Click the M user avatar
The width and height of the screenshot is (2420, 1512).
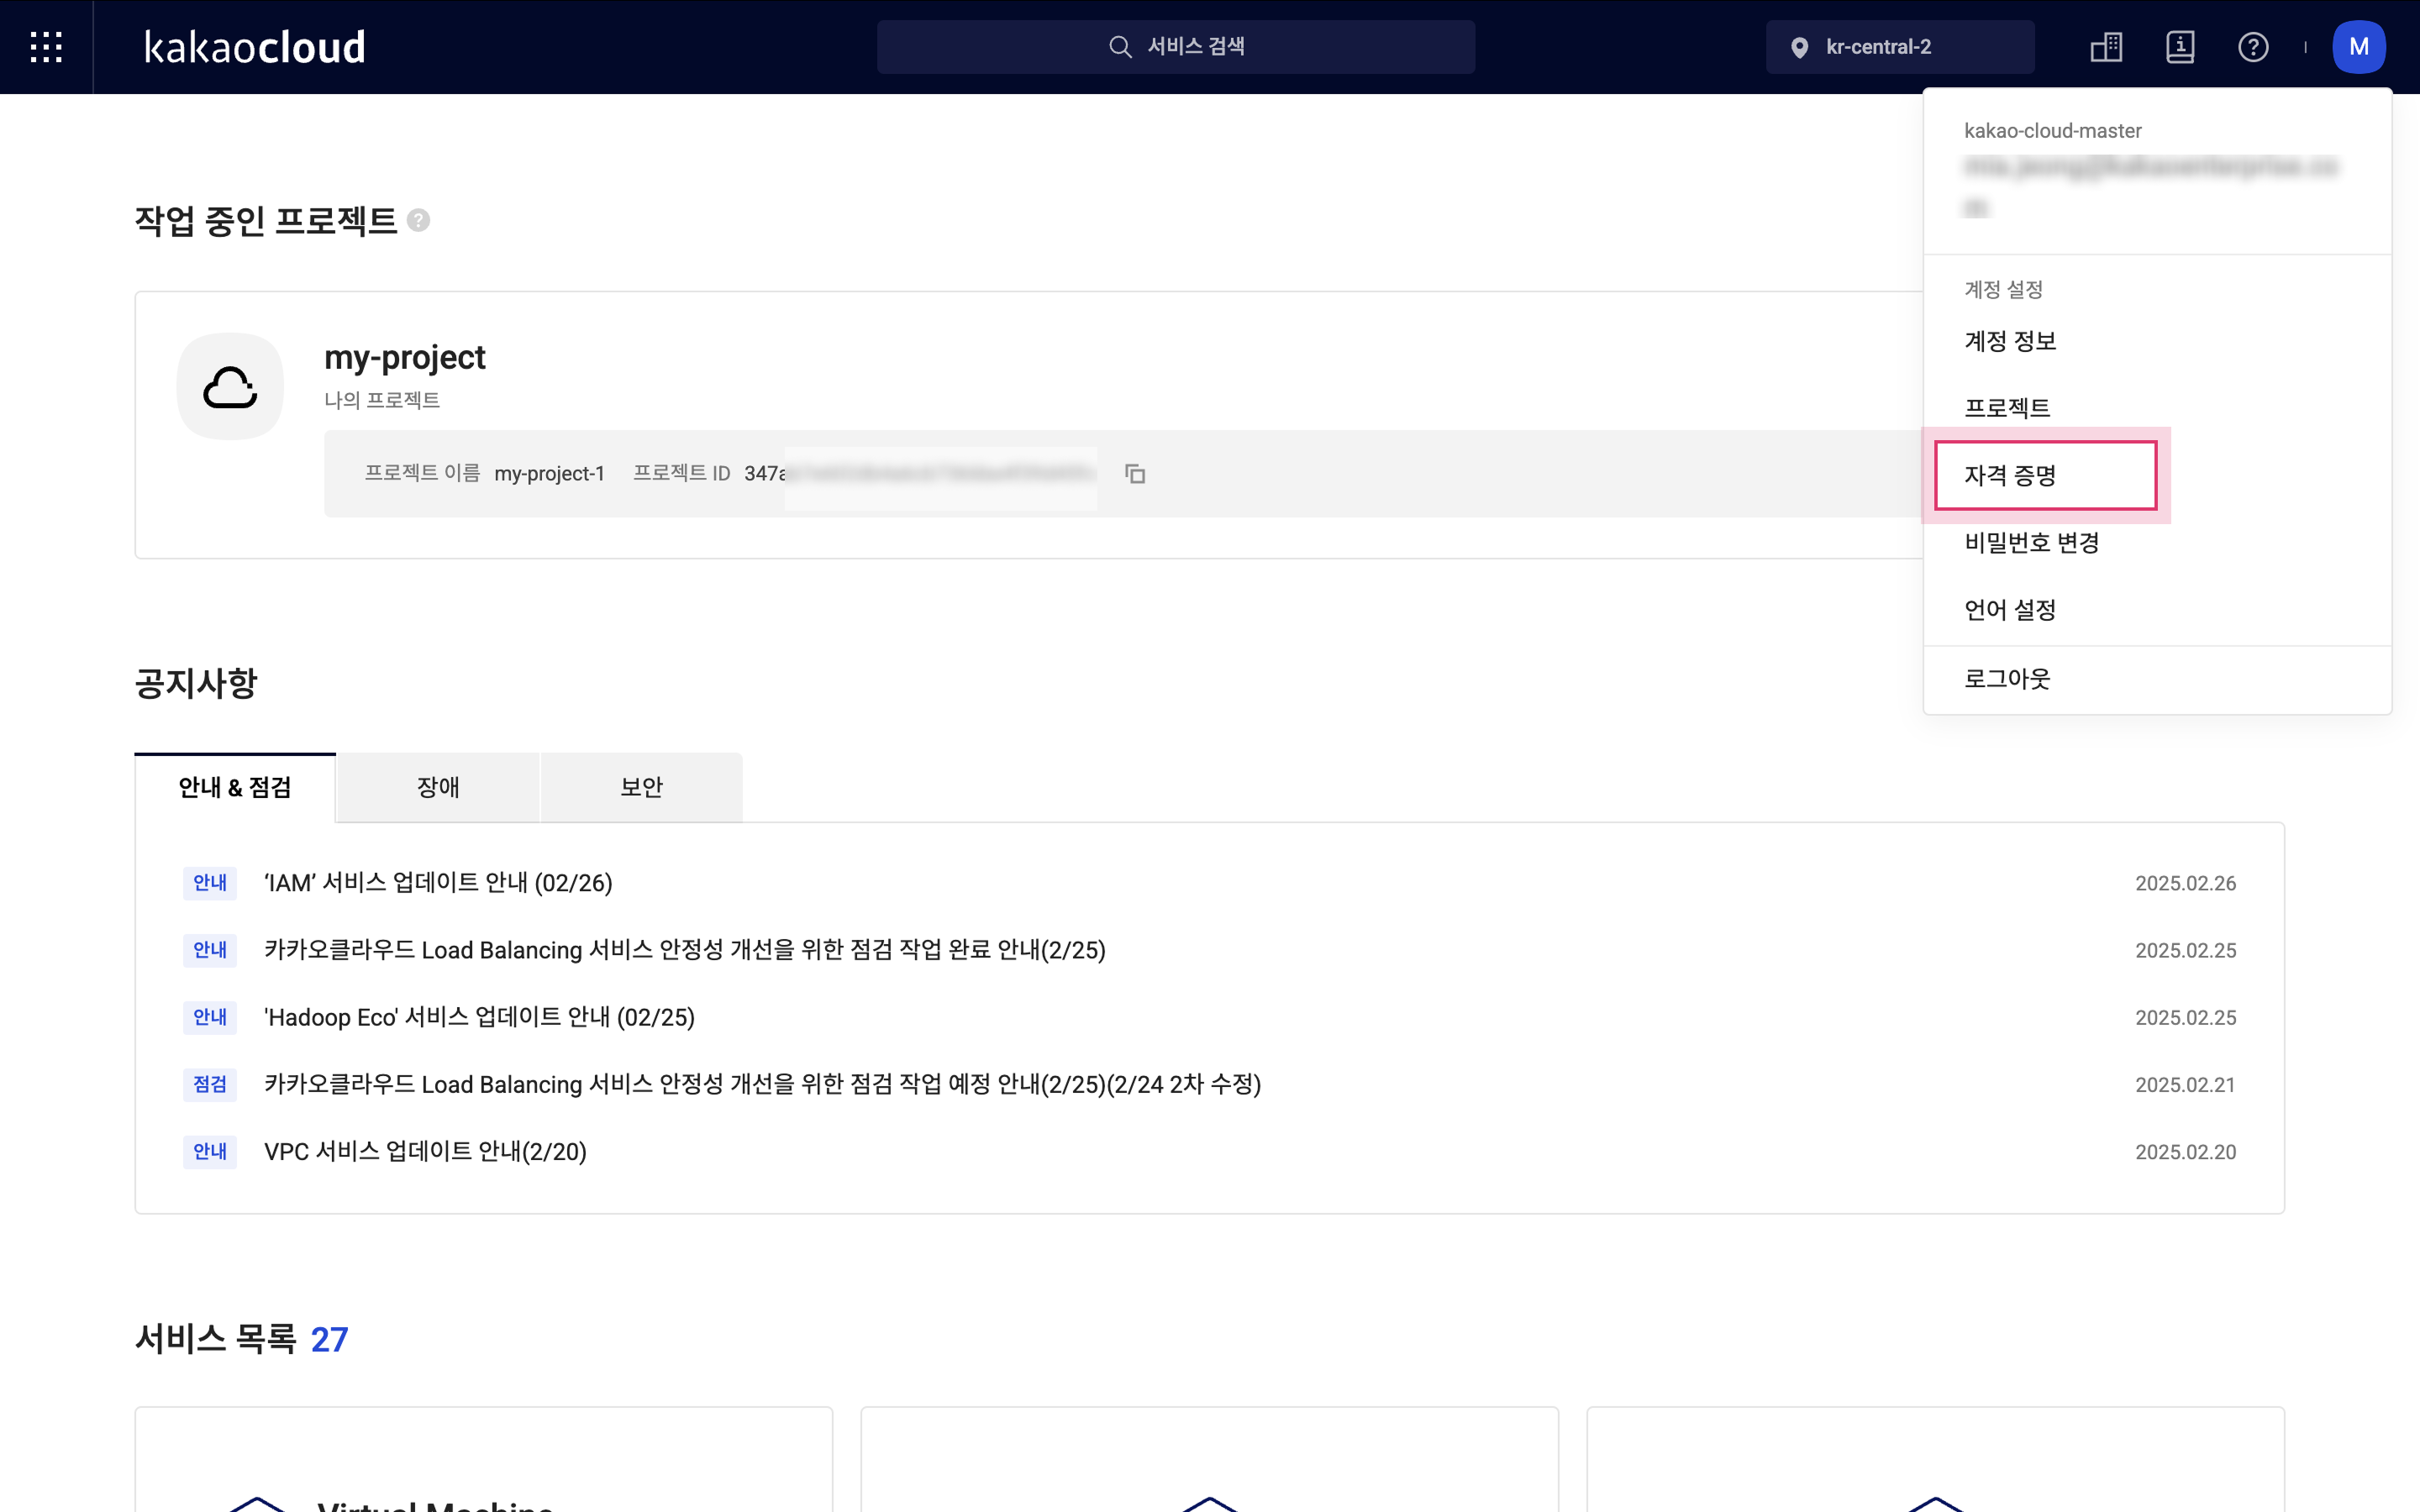2359,47
